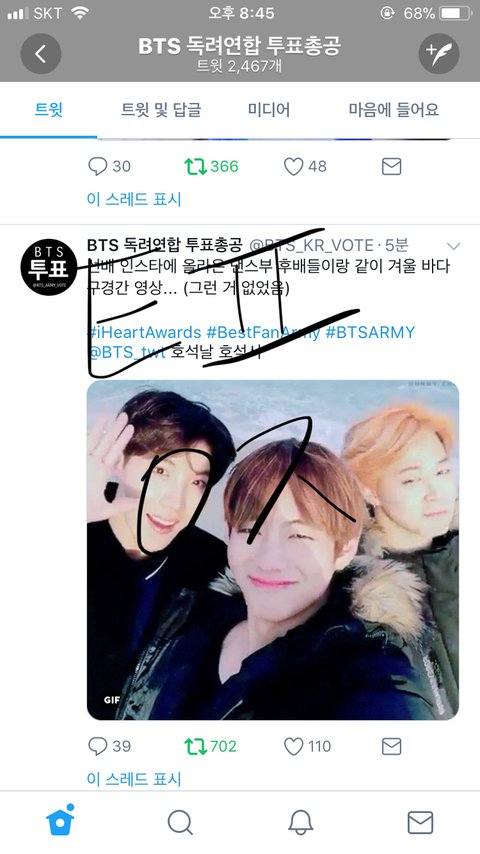Viewport: 480px width, 854px height.
Task: Open BTS 투표 profile avatar
Action: click(x=49, y=267)
